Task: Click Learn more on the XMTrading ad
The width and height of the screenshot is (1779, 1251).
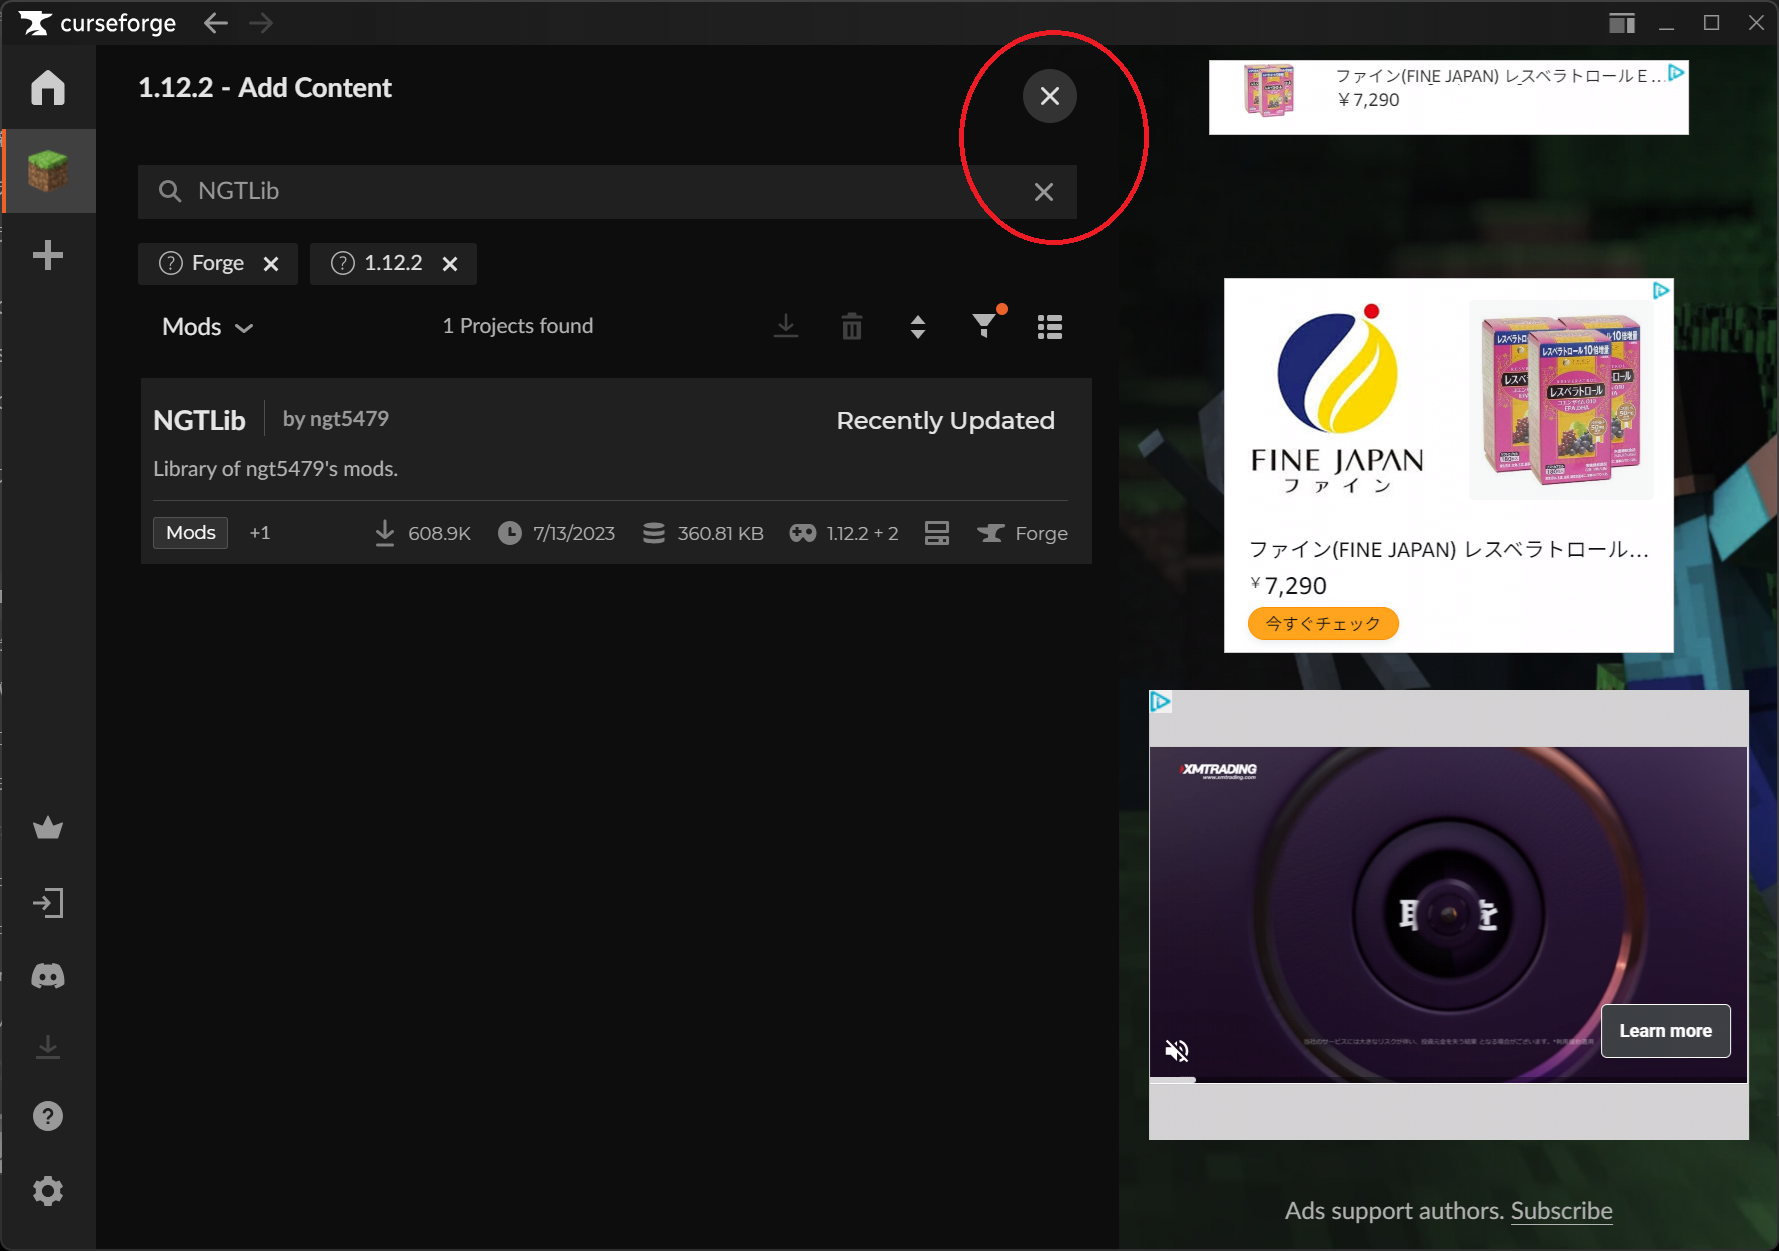Action: click(1666, 1031)
